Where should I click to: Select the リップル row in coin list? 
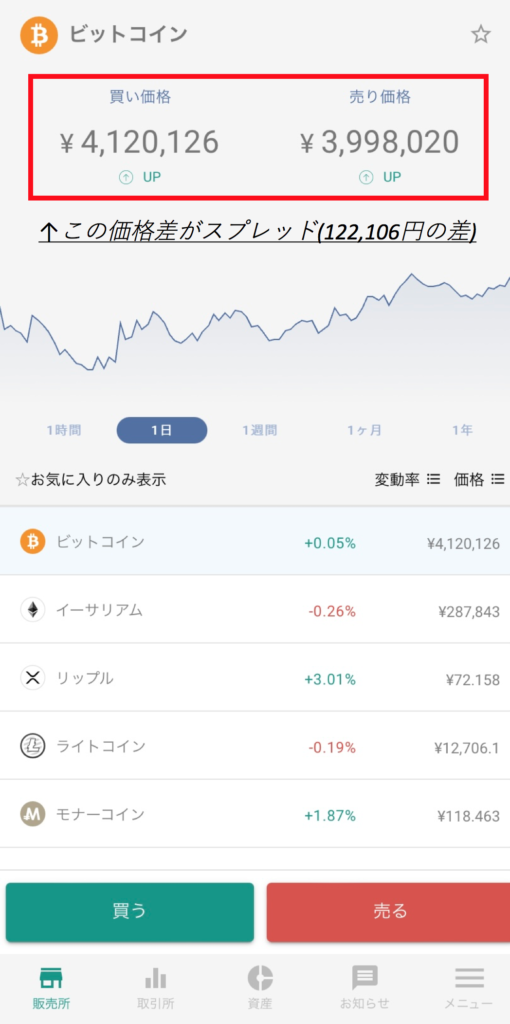(x=255, y=678)
